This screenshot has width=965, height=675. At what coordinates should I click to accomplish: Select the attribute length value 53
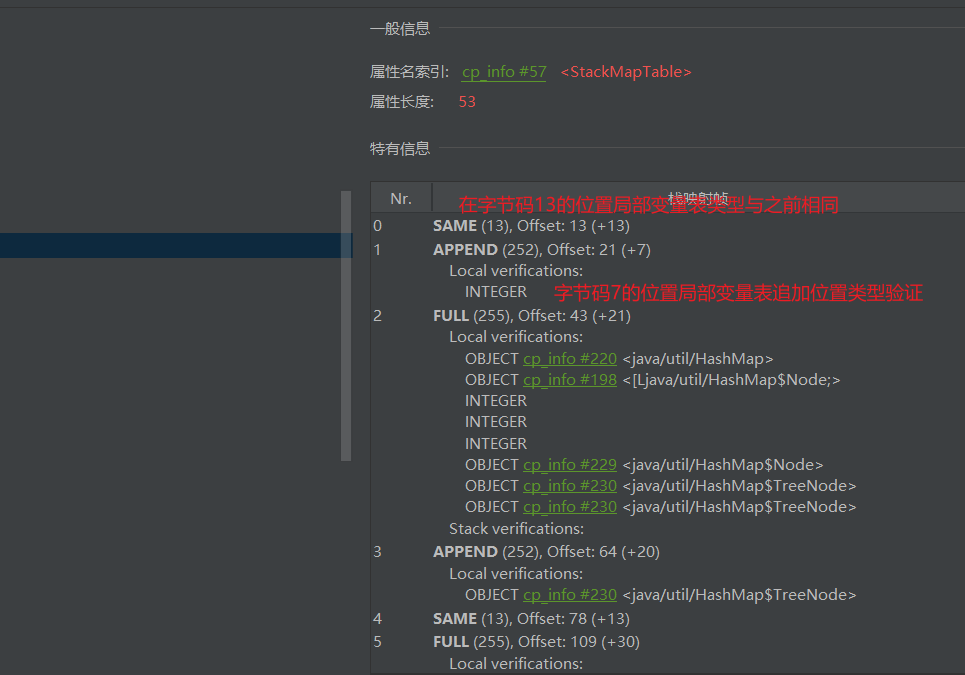[466, 101]
